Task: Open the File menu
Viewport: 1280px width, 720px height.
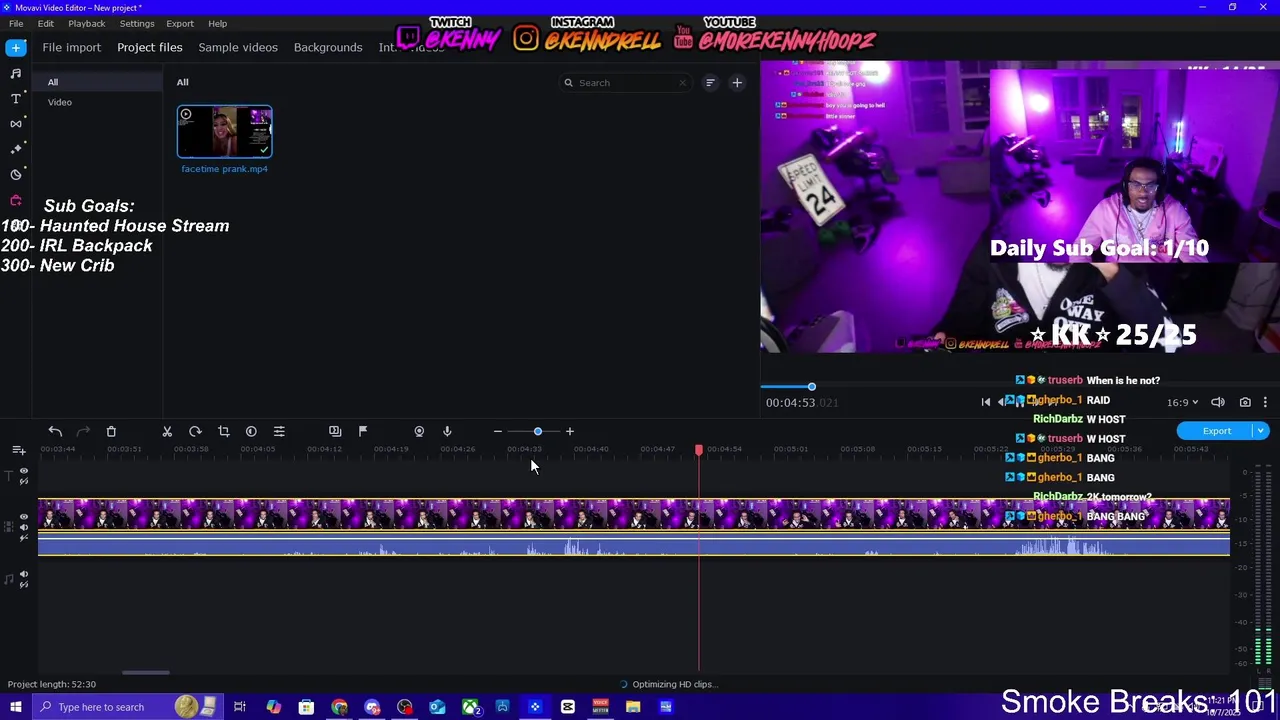Action: [16, 23]
